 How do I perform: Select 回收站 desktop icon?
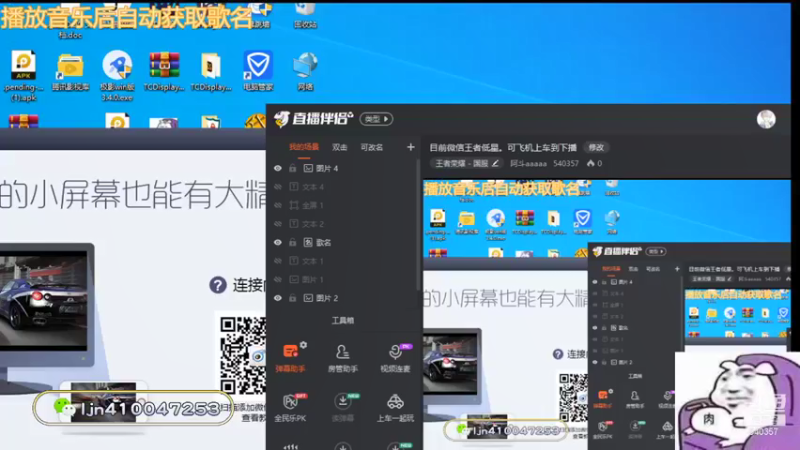point(305,15)
